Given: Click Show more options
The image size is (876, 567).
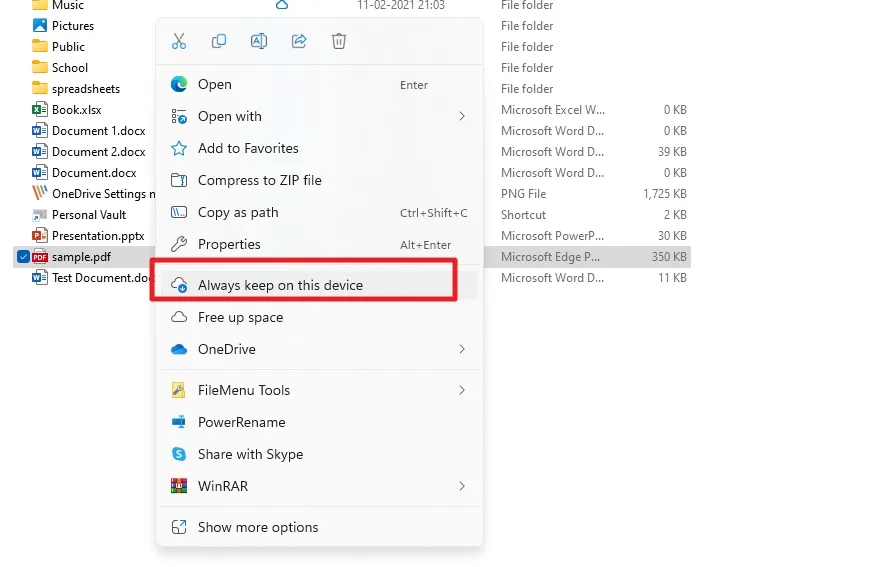Looking at the screenshot, I should pyautogui.click(x=319, y=527).
